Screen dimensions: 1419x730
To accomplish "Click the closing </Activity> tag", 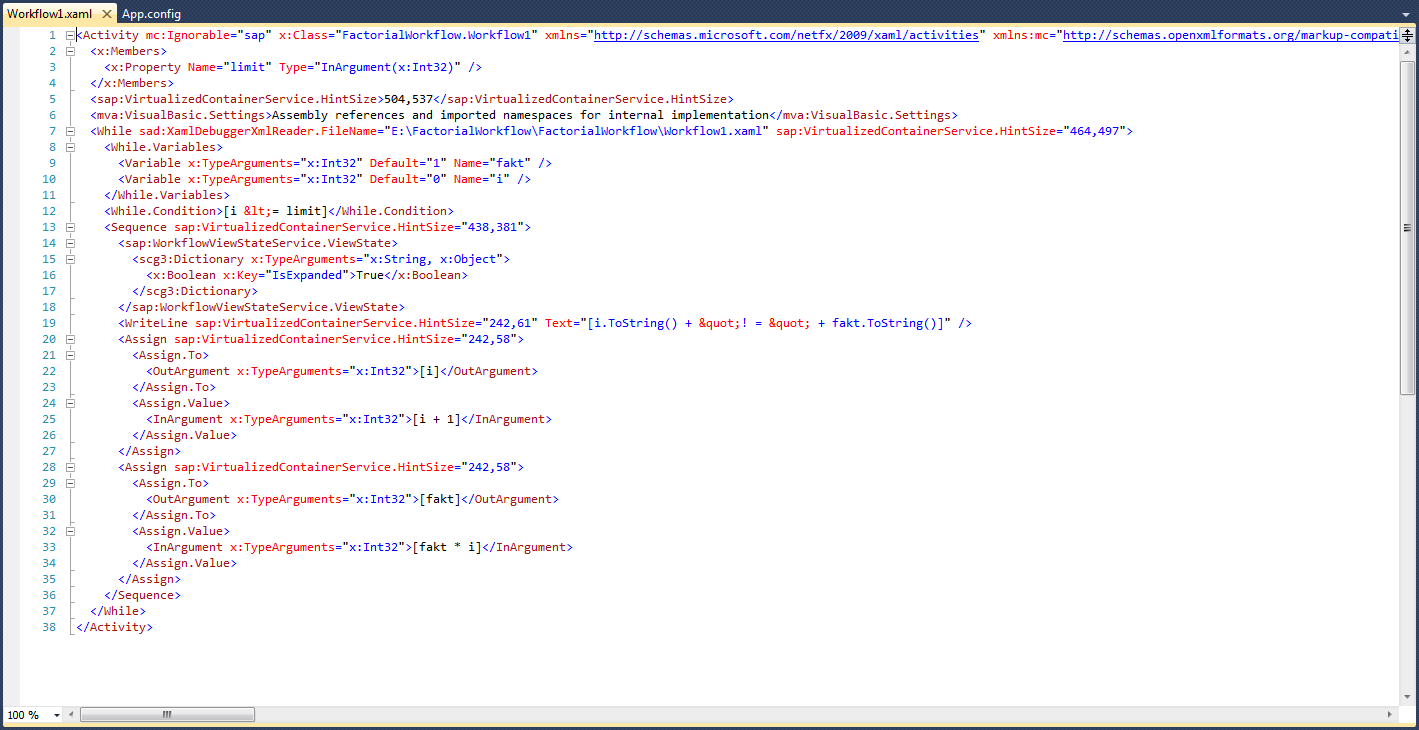I will click(x=115, y=627).
